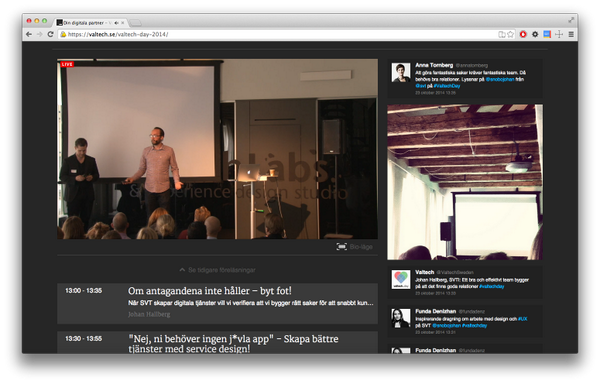Viewport: 600px width, 384px height.
Task: Click speaker name Johan Hallberg
Action: pos(149,314)
